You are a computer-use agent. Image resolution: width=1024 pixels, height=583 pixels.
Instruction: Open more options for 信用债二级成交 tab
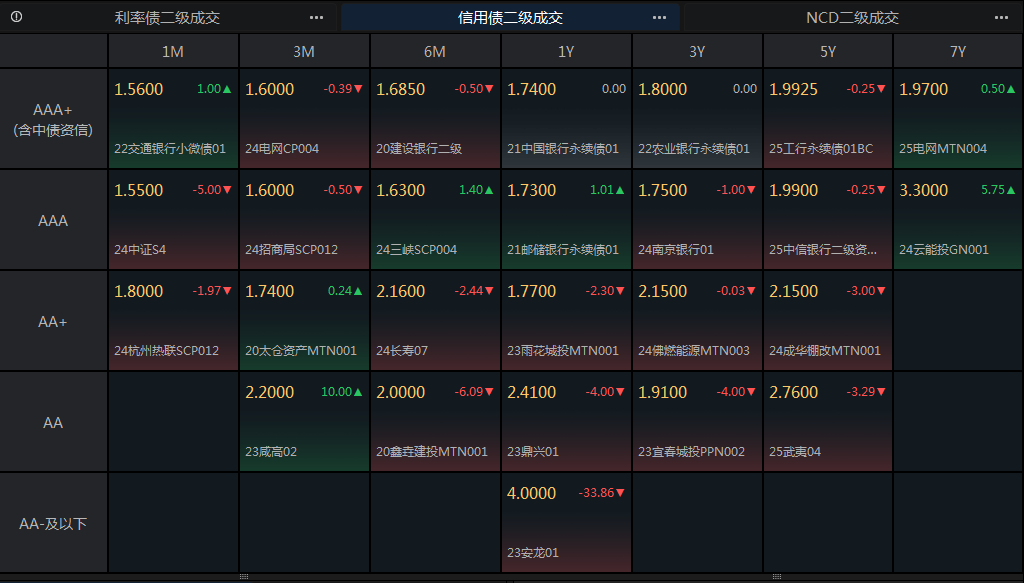[660, 18]
